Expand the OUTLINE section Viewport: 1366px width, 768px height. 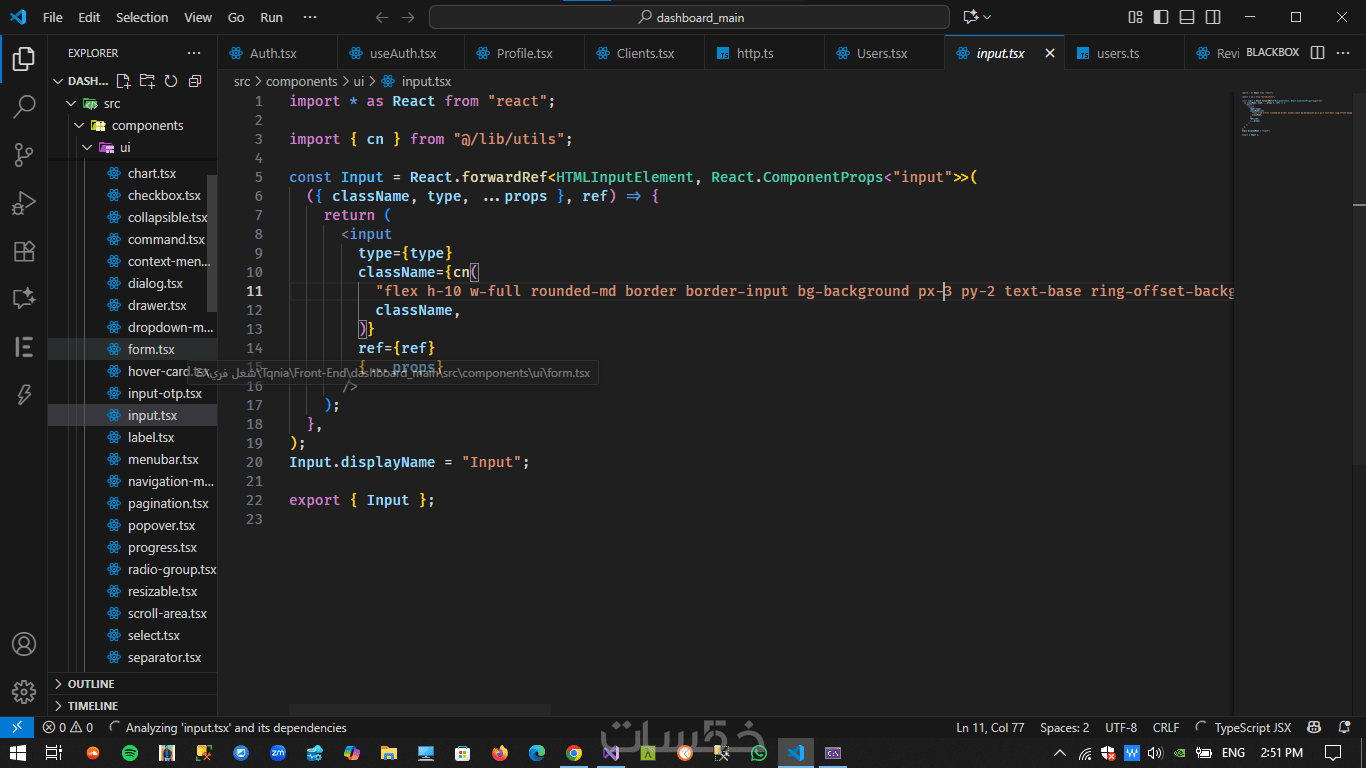click(90, 684)
